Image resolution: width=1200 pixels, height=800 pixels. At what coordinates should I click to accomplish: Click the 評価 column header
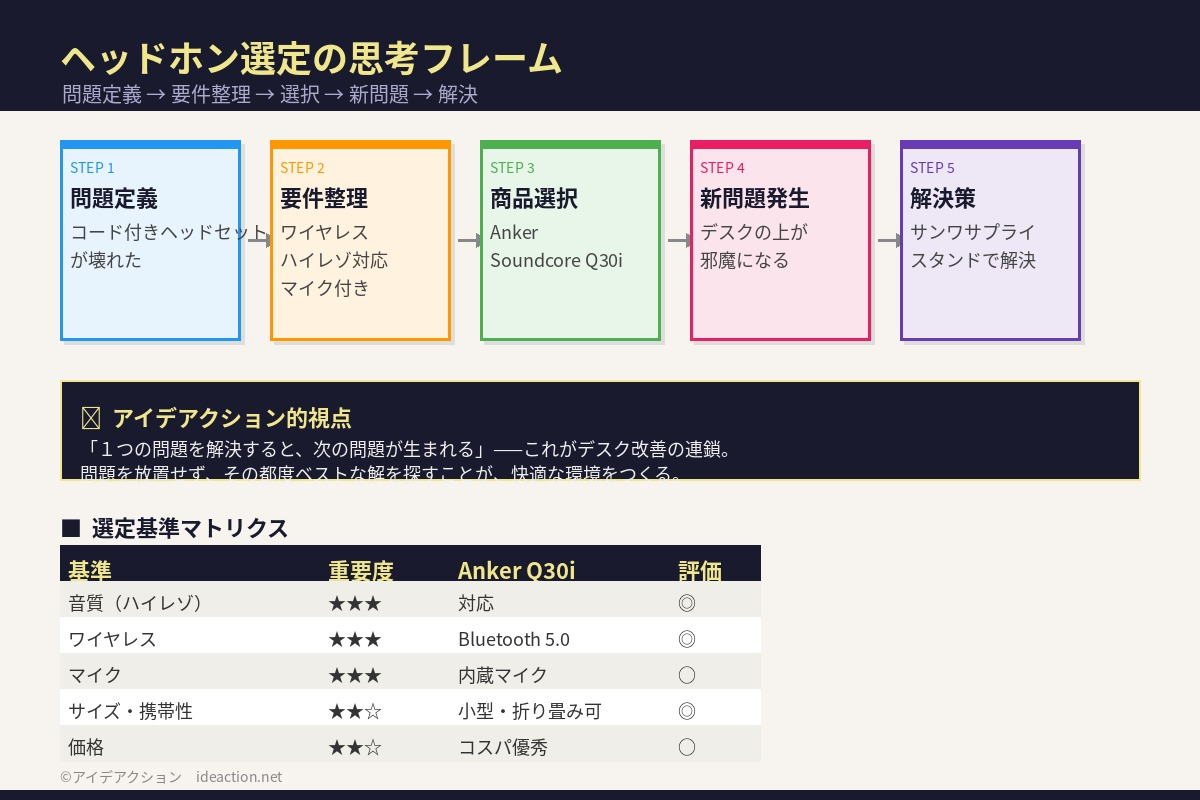pyautogui.click(x=699, y=570)
